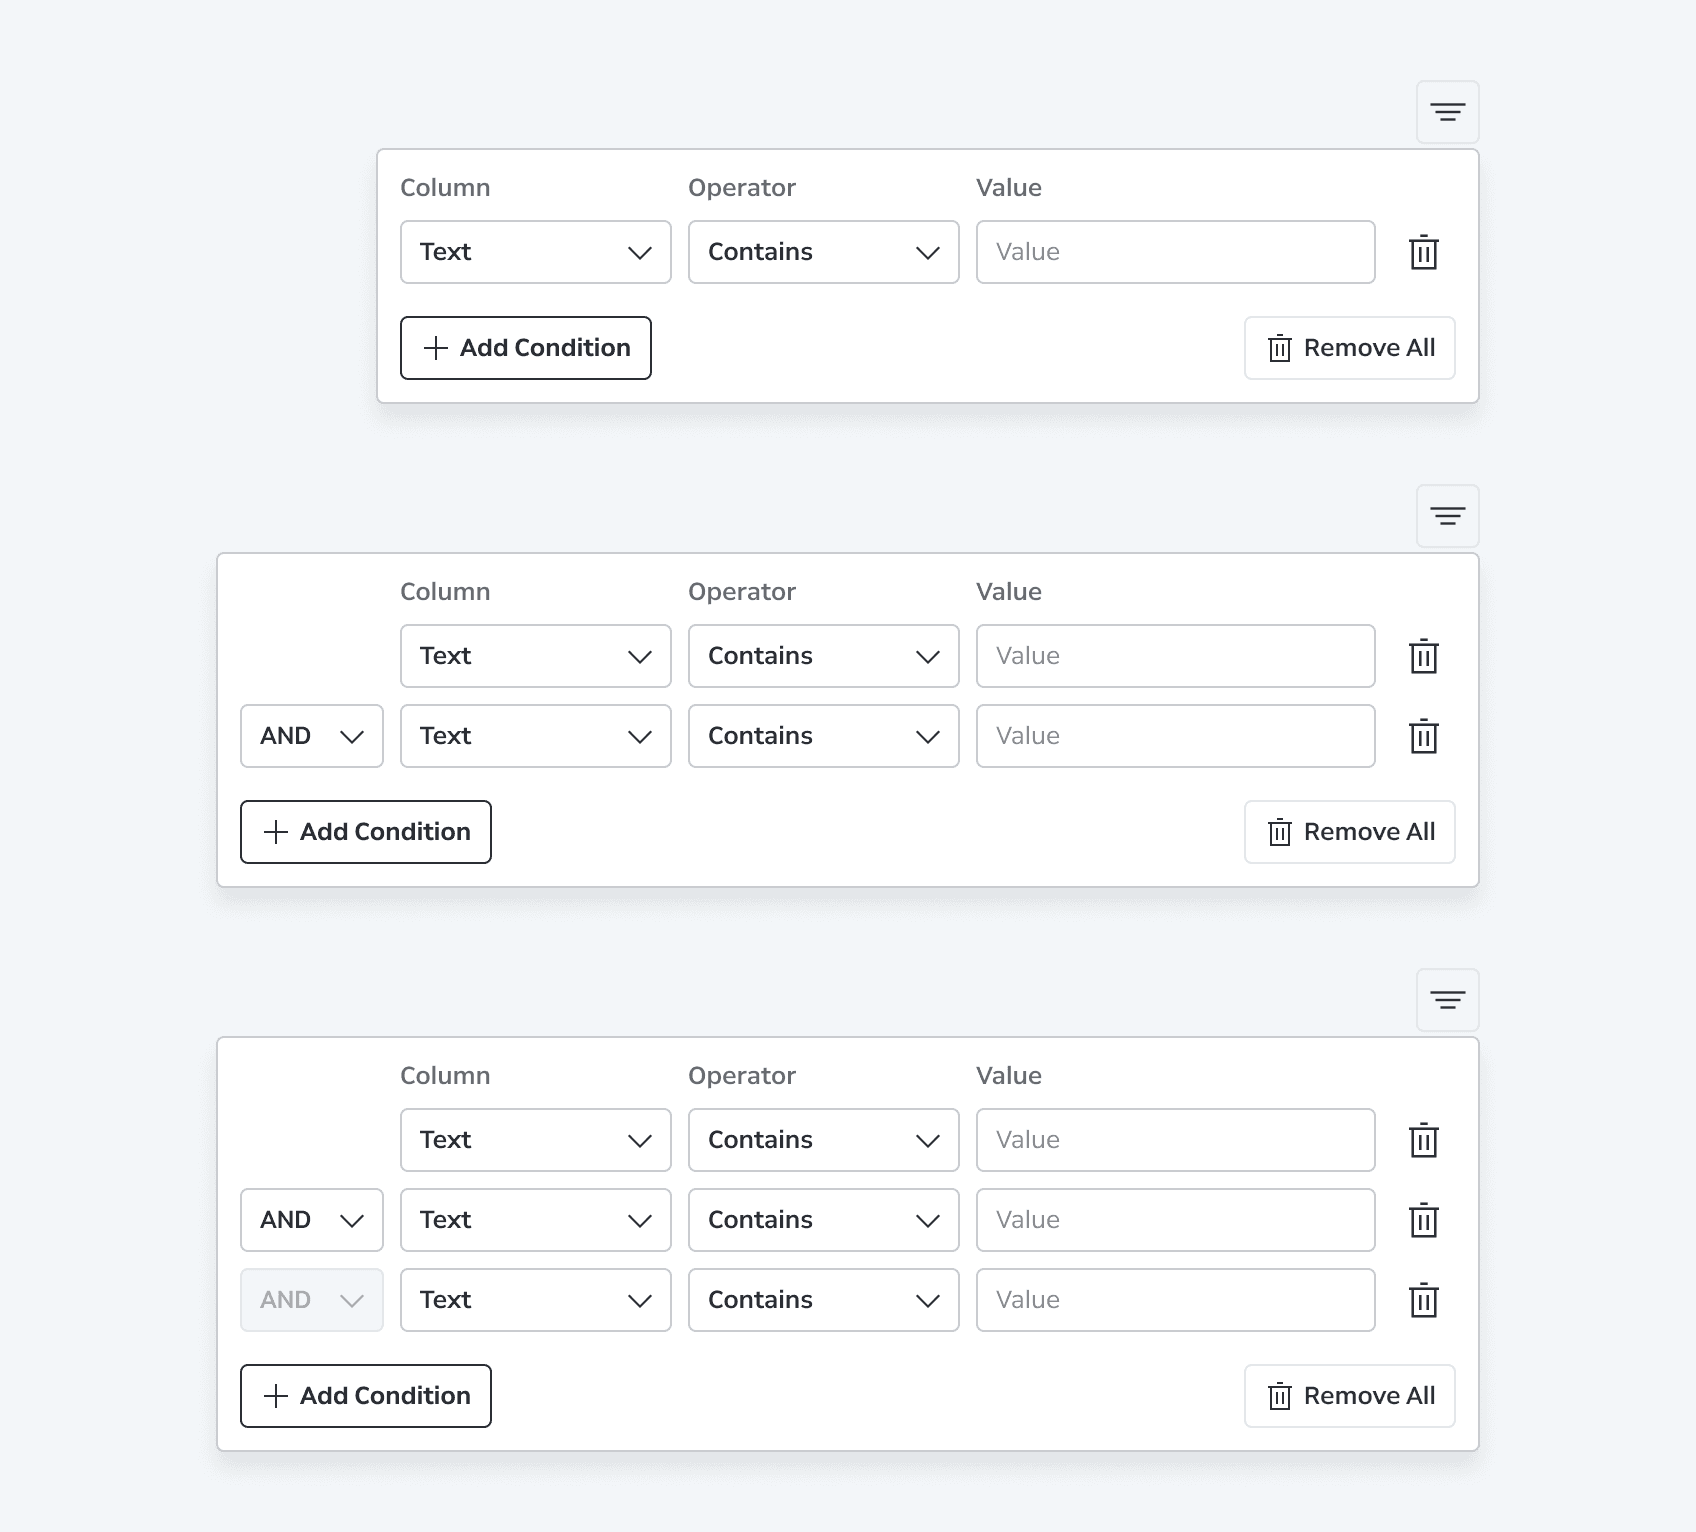Open the filter icon above the top panel
The image size is (1696, 1532).
coord(1447,112)
